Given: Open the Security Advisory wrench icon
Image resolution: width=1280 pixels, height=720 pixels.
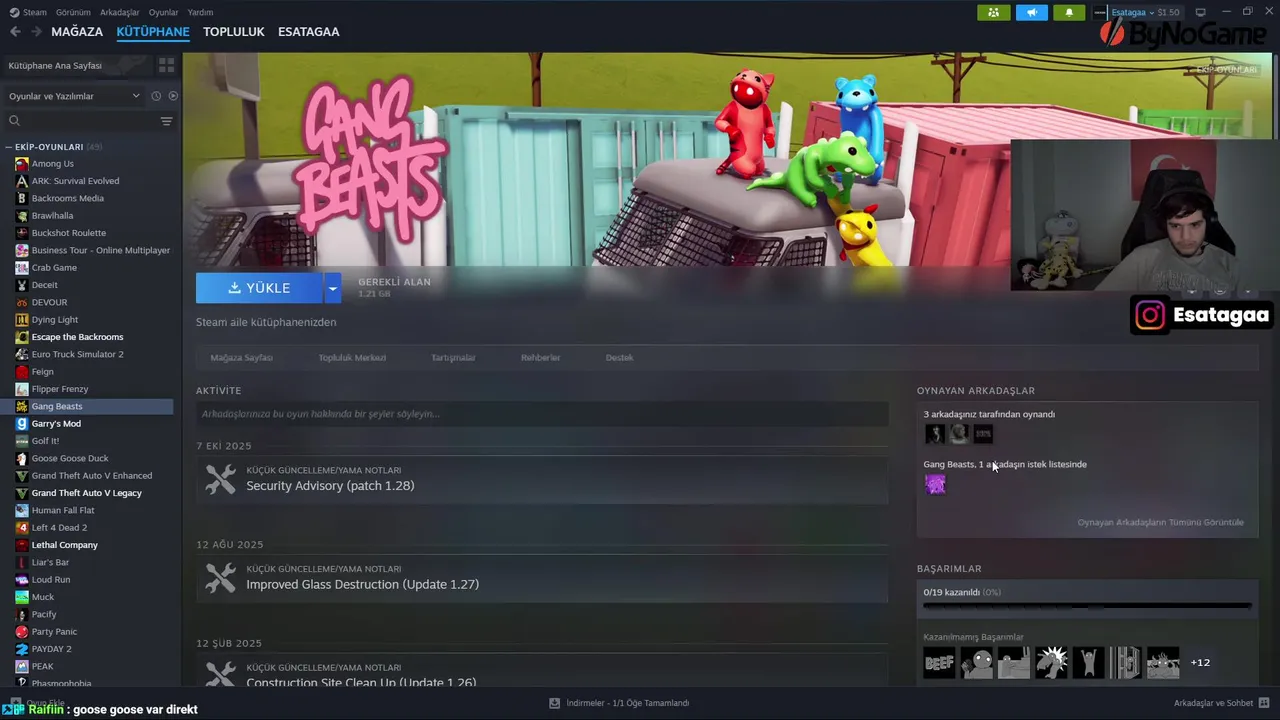Looking at the screenshot, I should tap(220, 479).
